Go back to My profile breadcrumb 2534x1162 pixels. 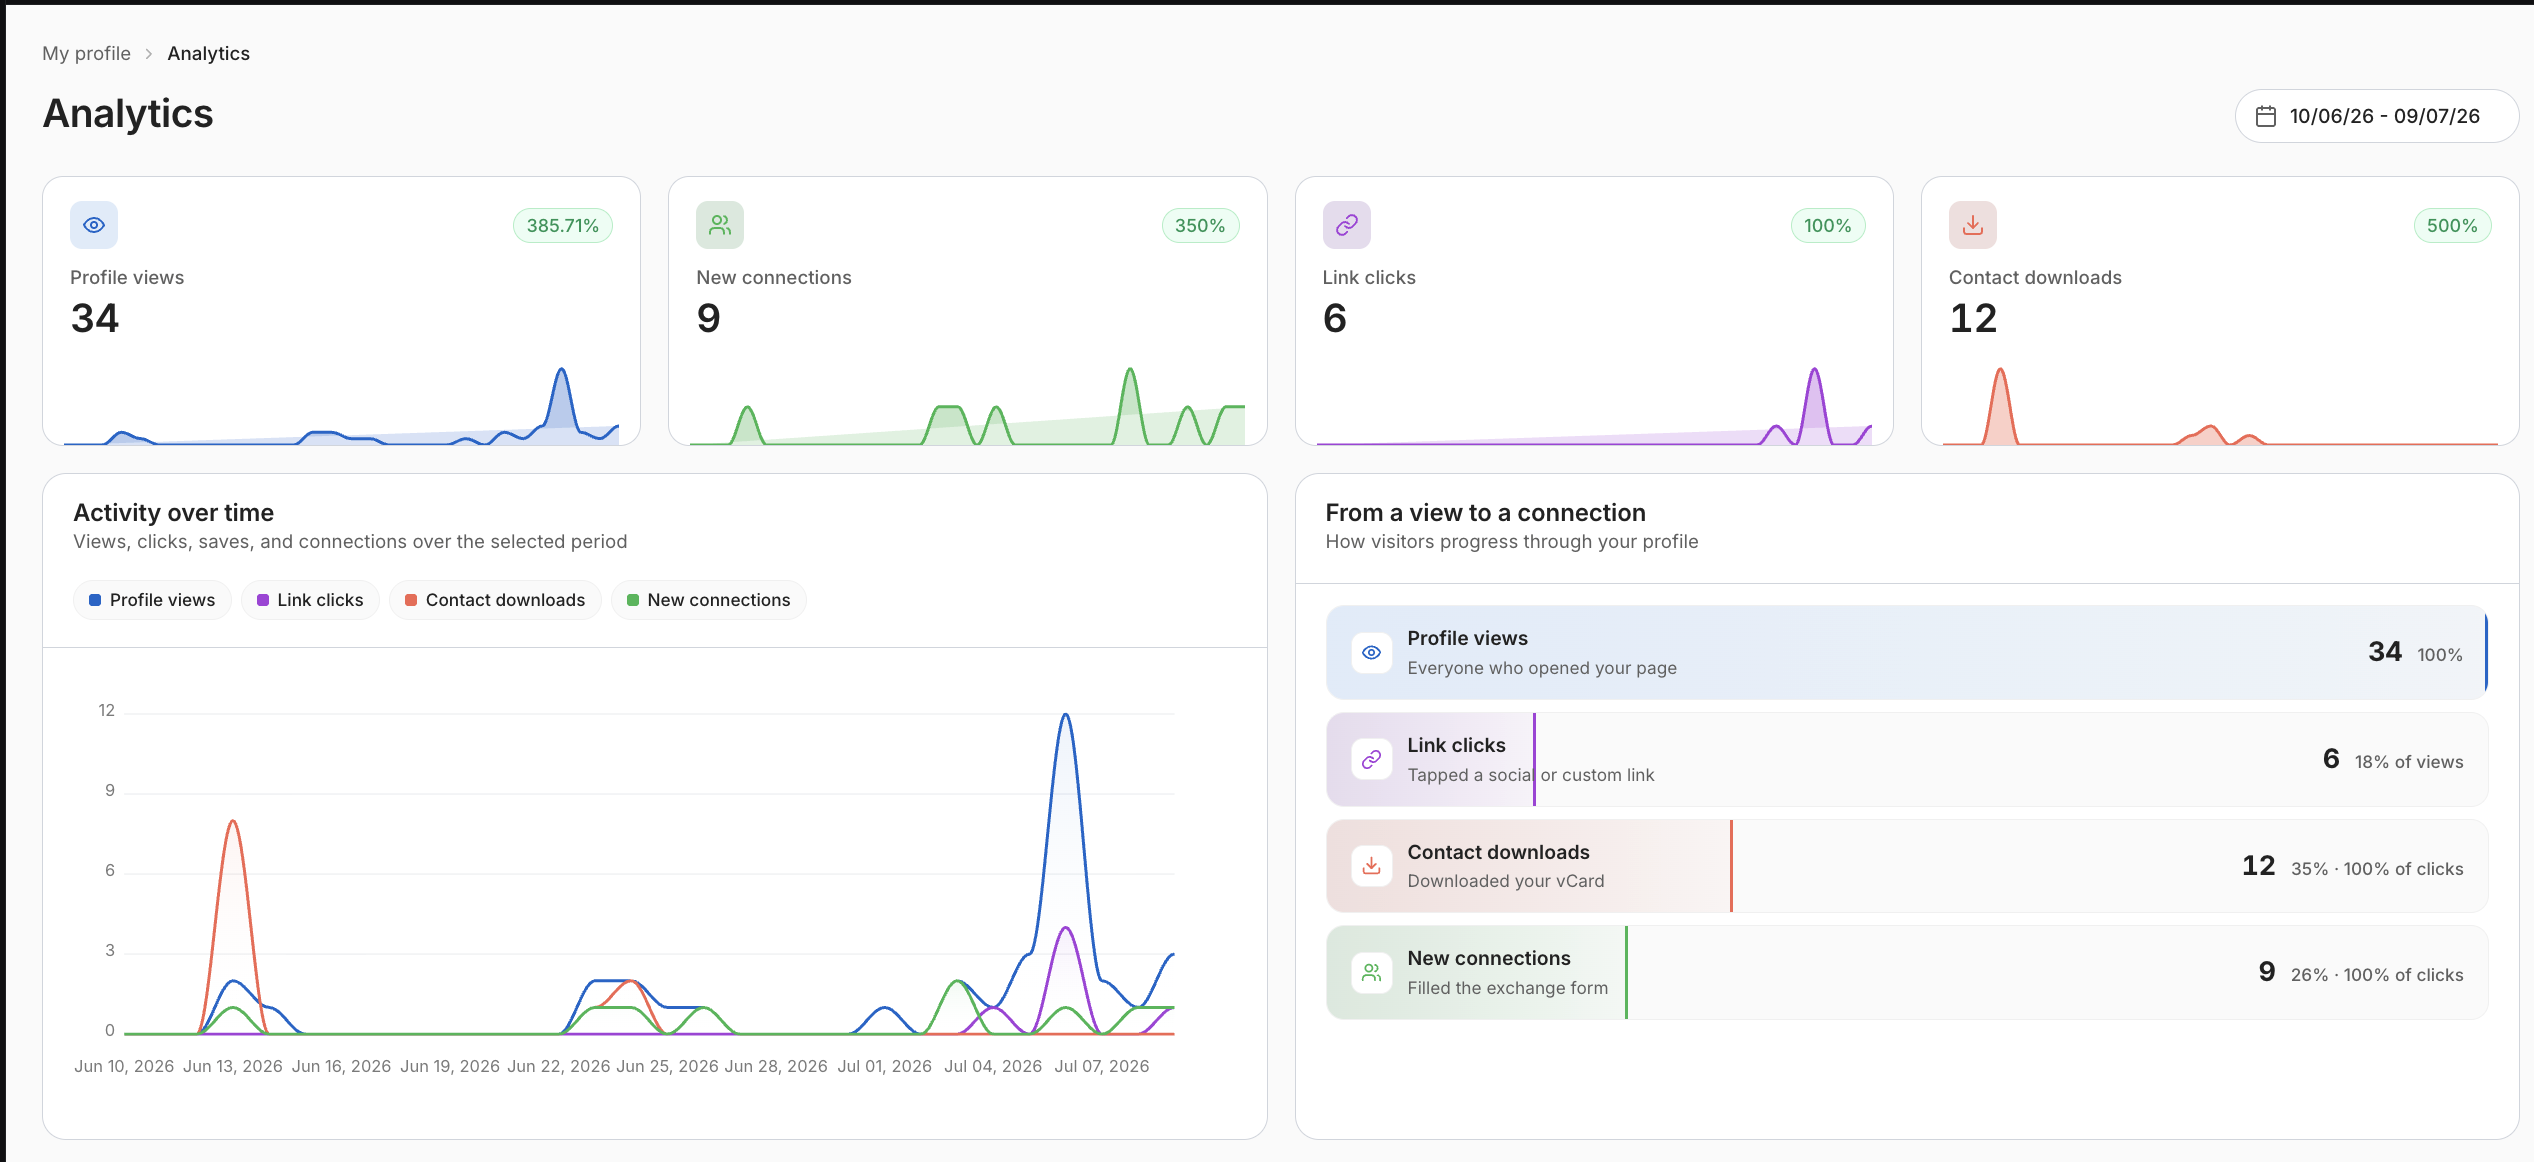click(x=86, y=53)
